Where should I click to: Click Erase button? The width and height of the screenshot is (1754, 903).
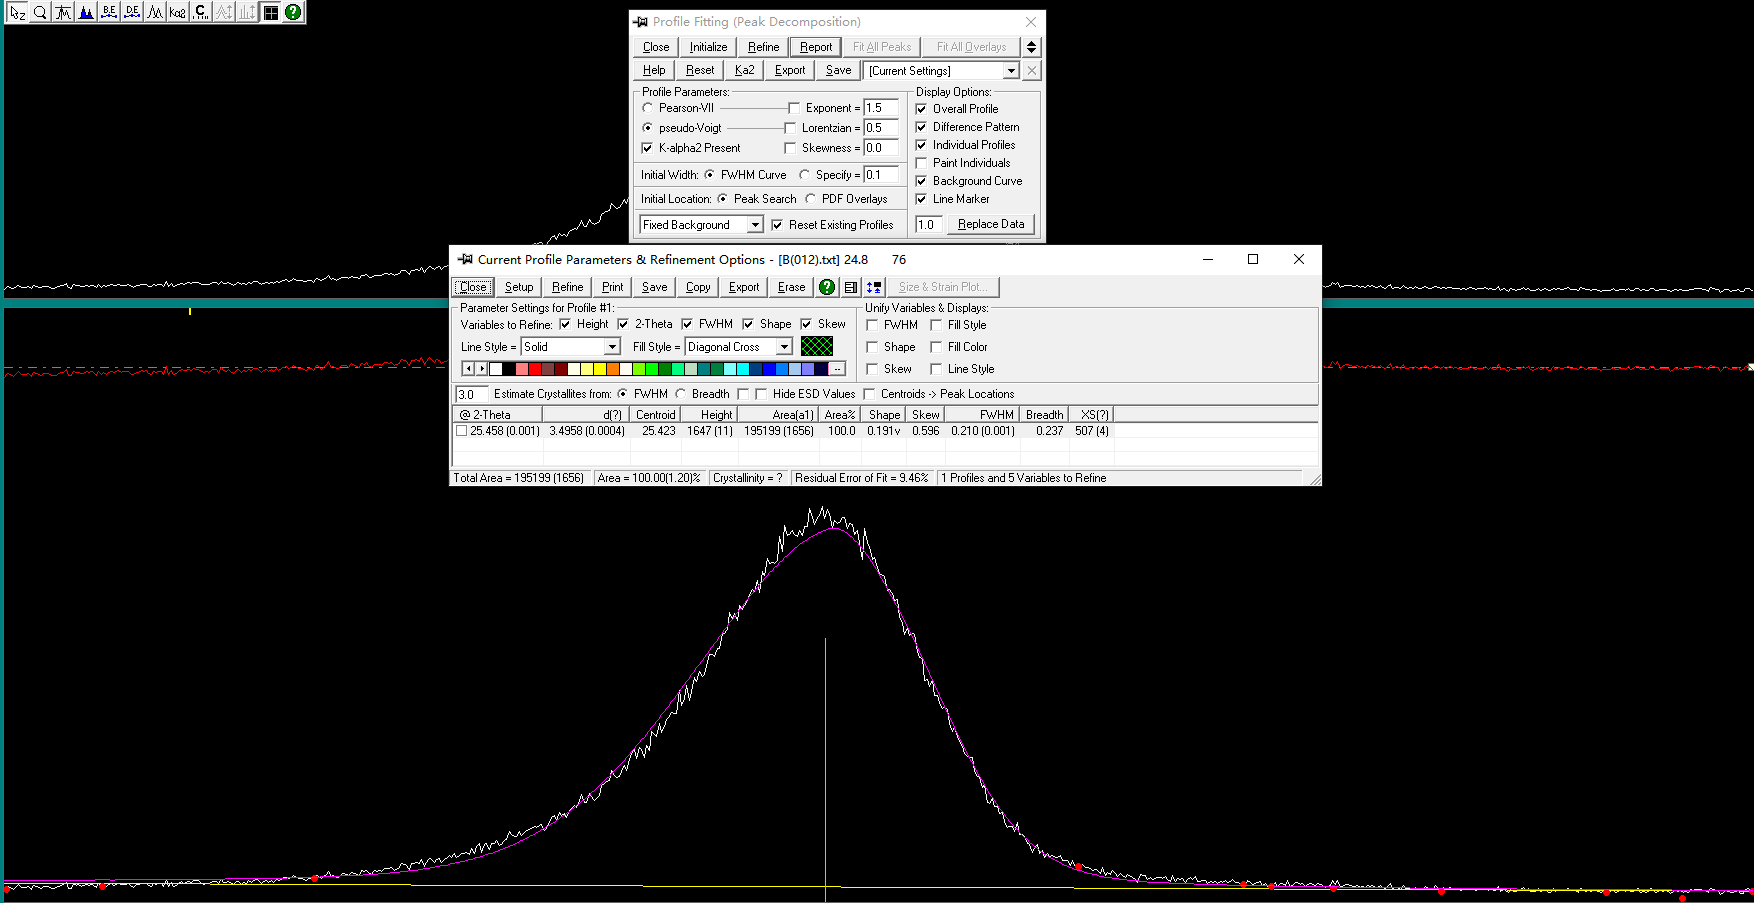click(x=791, y=287)
